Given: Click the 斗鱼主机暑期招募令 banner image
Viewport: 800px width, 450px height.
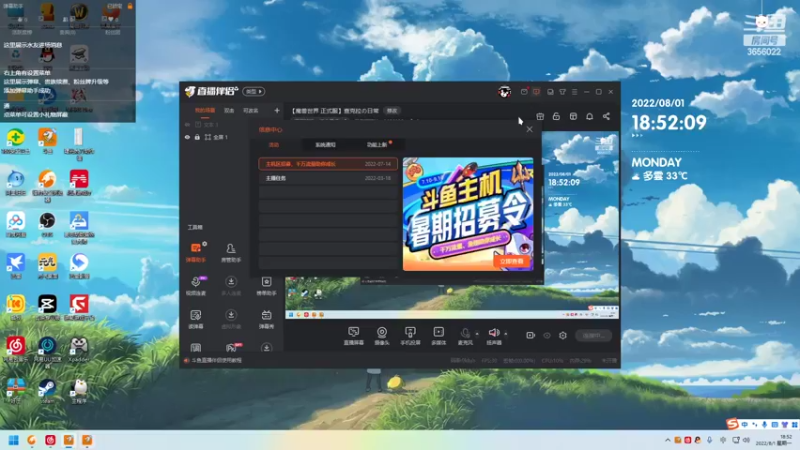Looking at the screenshot, I should [468, 214].
